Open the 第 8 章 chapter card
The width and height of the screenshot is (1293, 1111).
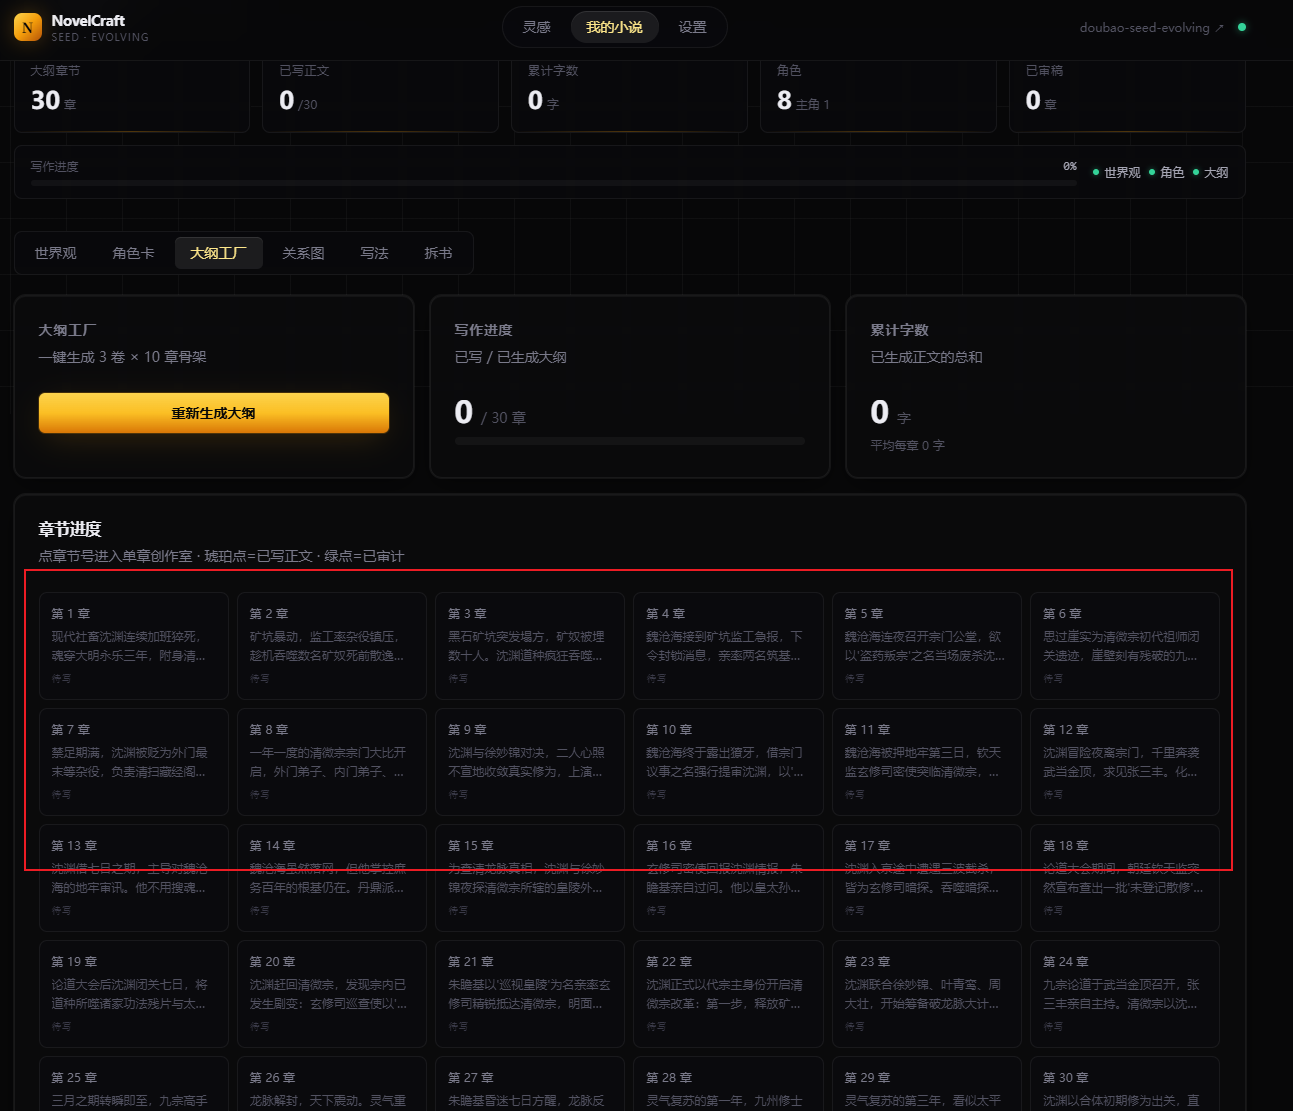point(332,762)
